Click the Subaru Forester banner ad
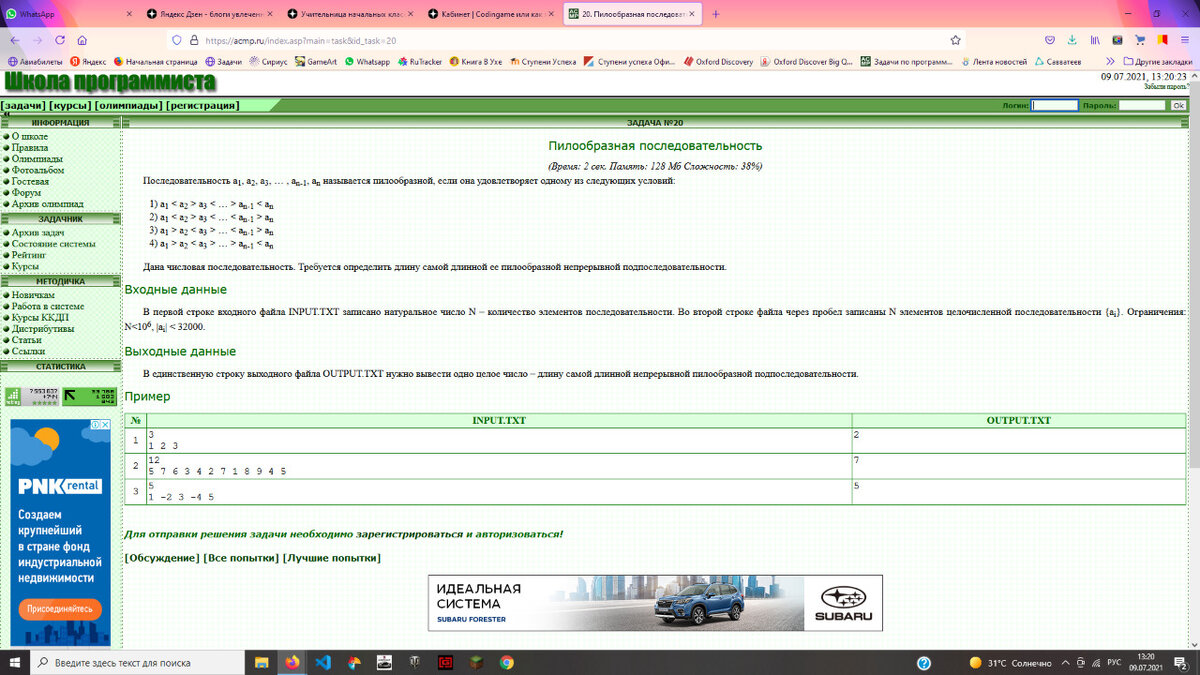The width and height of the screenshot is (1200, 675). (655, 603)
